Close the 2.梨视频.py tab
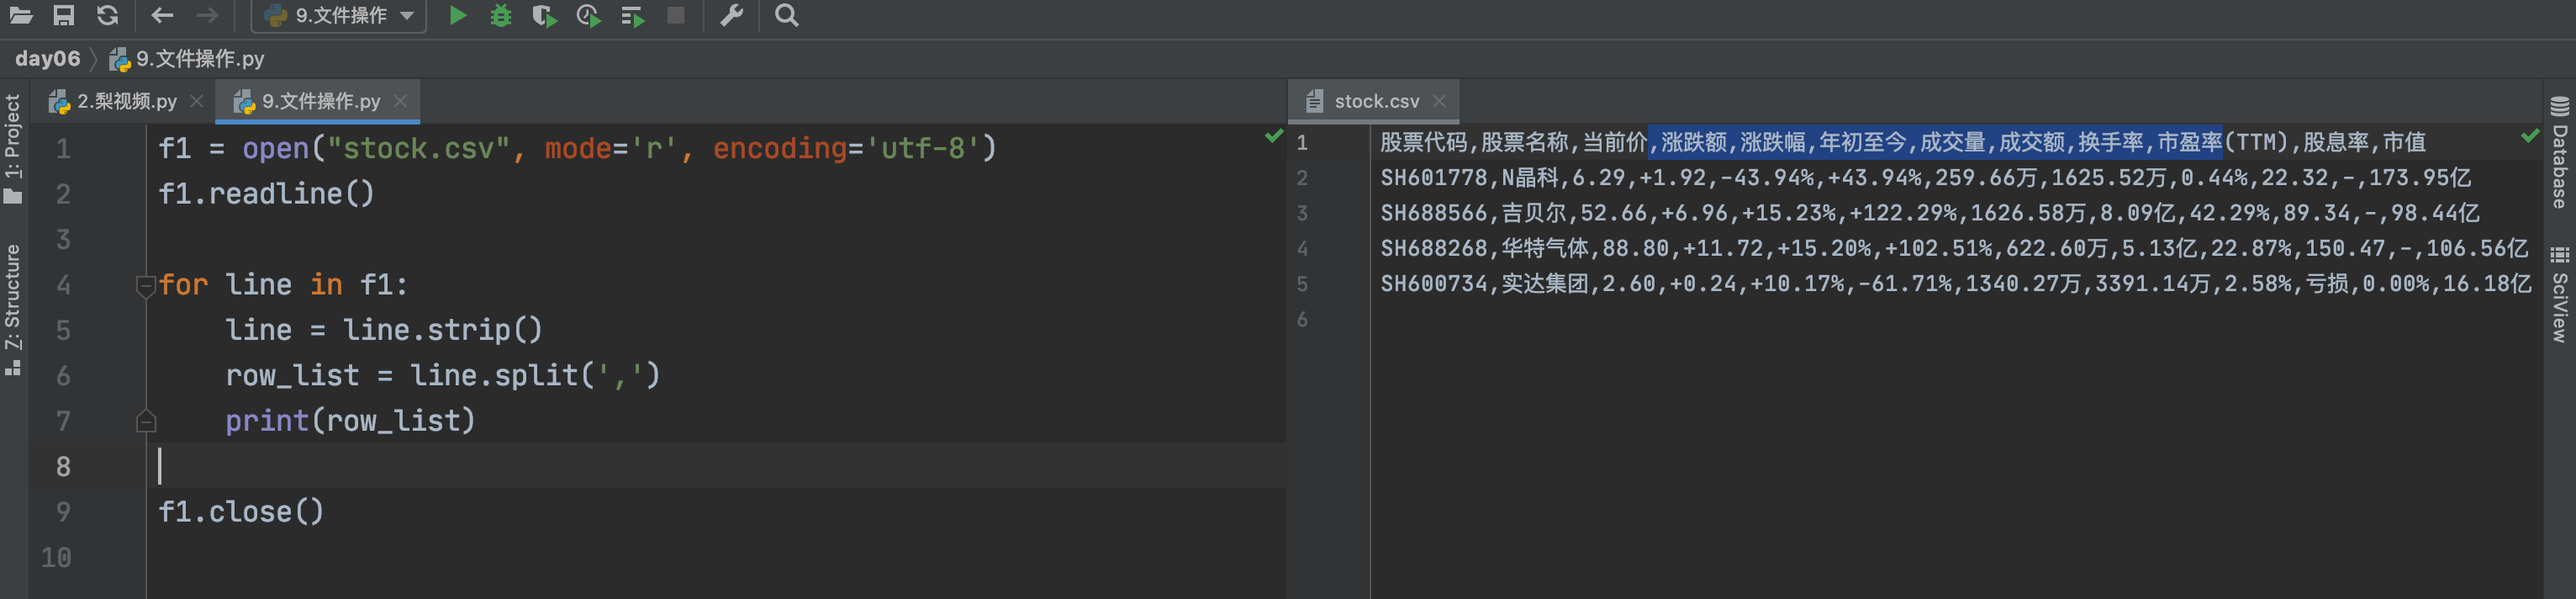This screenshot has height=599, width=2576. coord(197,101)
